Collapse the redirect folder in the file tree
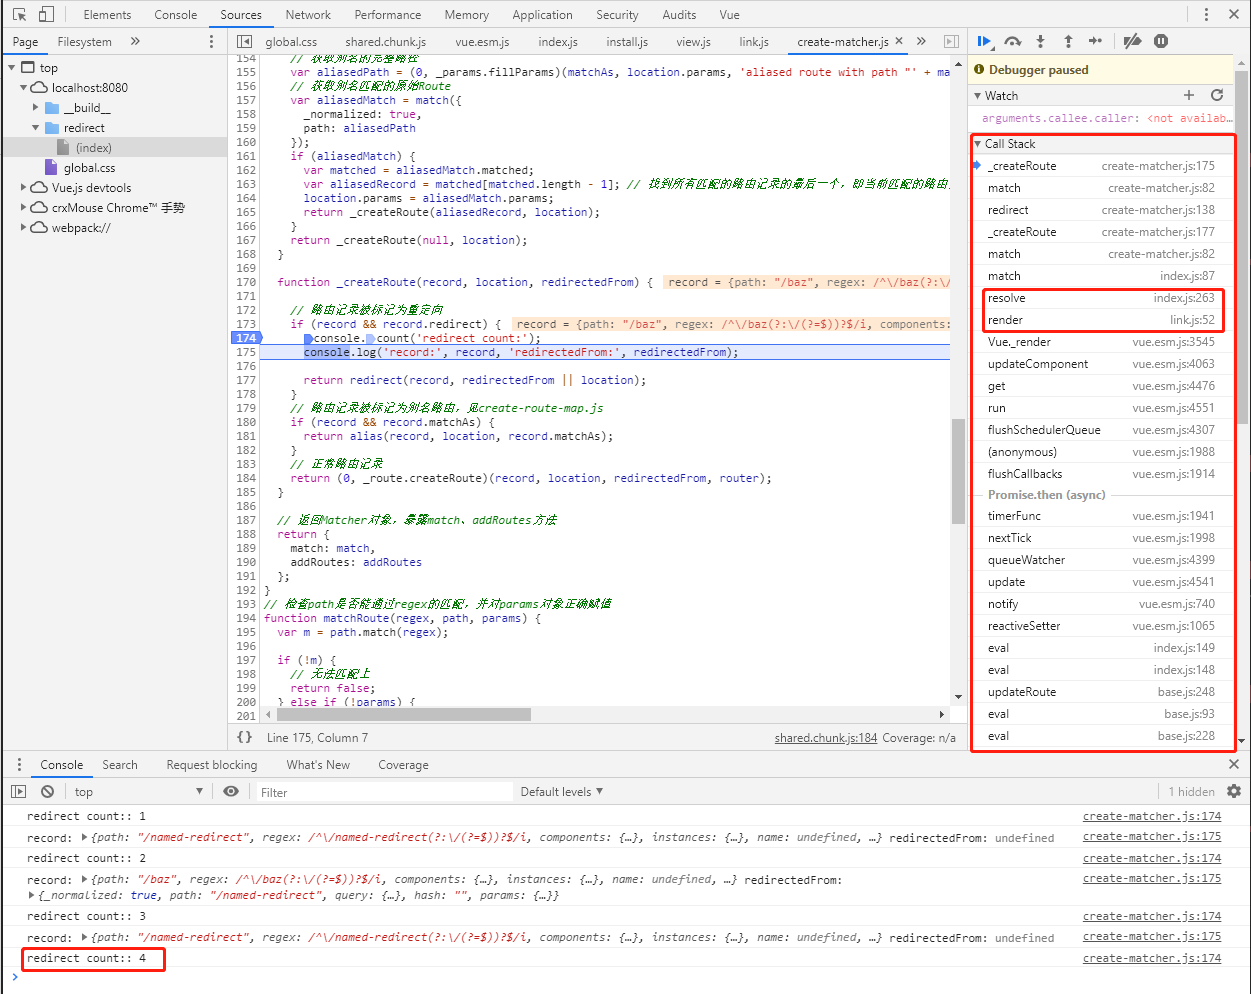Screen dimensions: 1251x994 [x=36, y=128]
